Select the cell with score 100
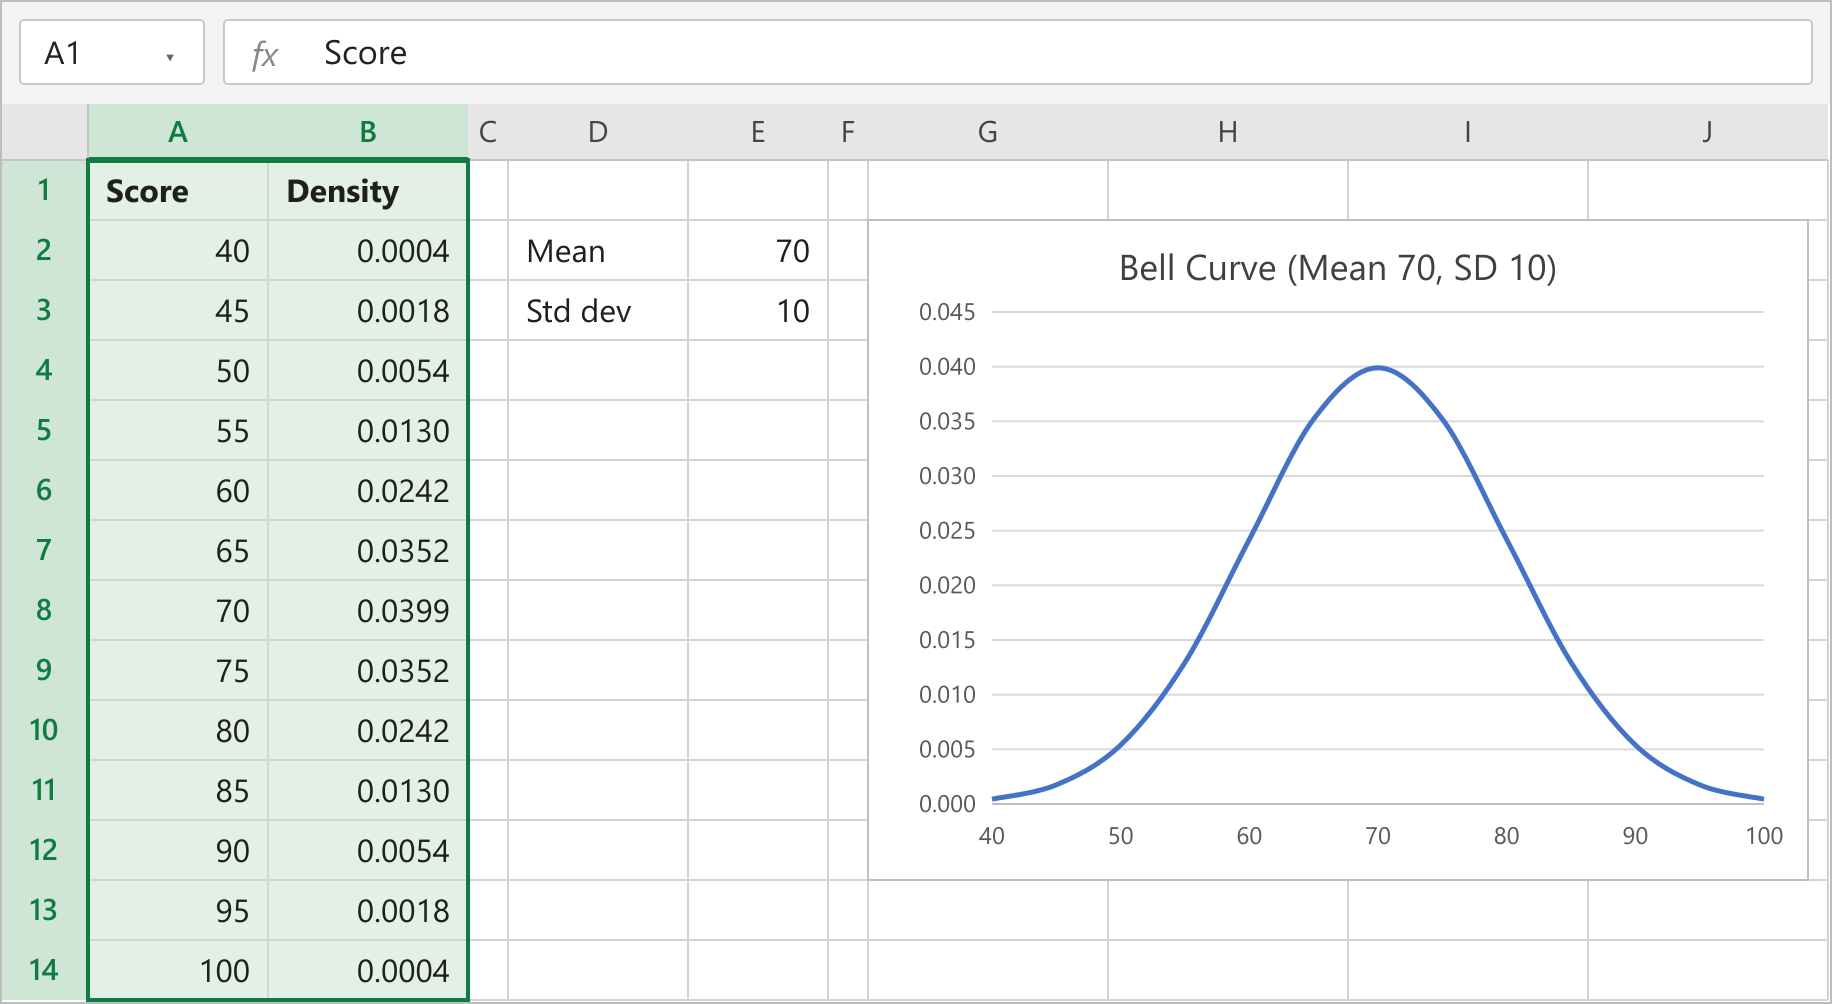The width and height of the screenshot is (1832, 1004). click(178, 970)
